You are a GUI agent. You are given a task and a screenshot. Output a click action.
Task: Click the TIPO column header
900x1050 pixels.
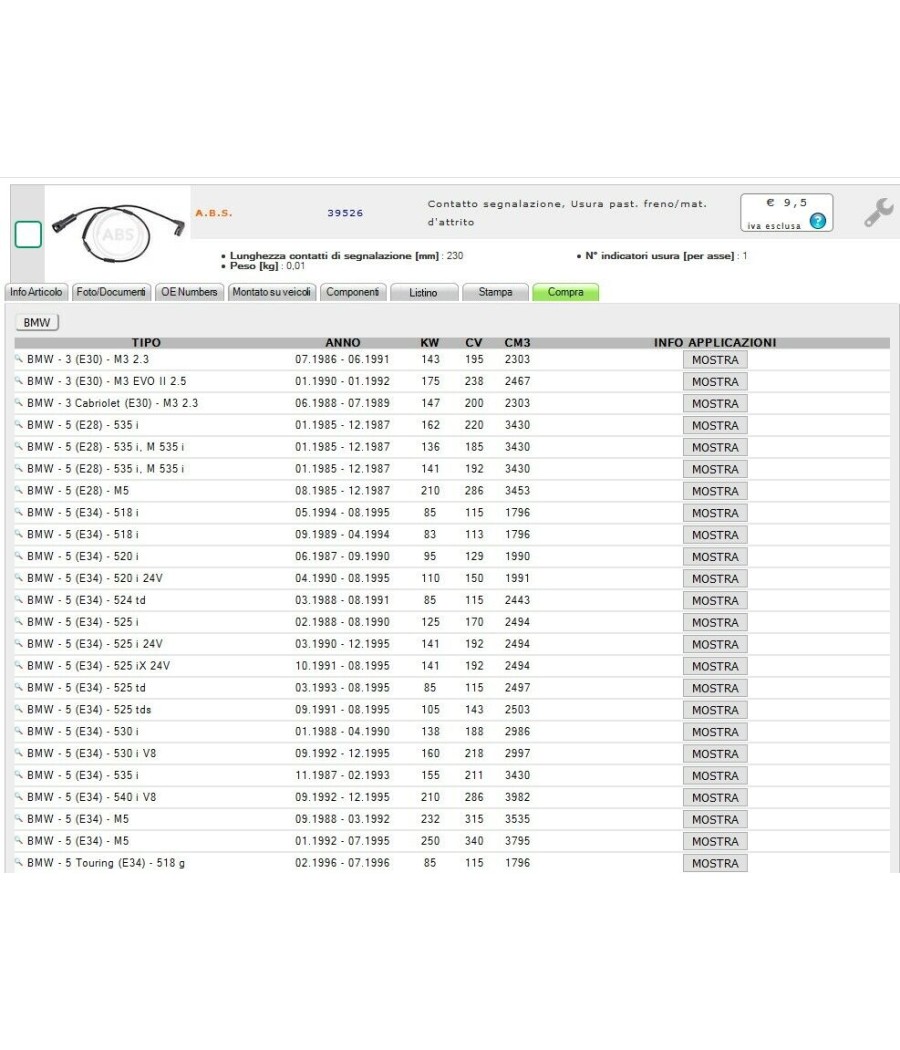[x=146, y=342]
